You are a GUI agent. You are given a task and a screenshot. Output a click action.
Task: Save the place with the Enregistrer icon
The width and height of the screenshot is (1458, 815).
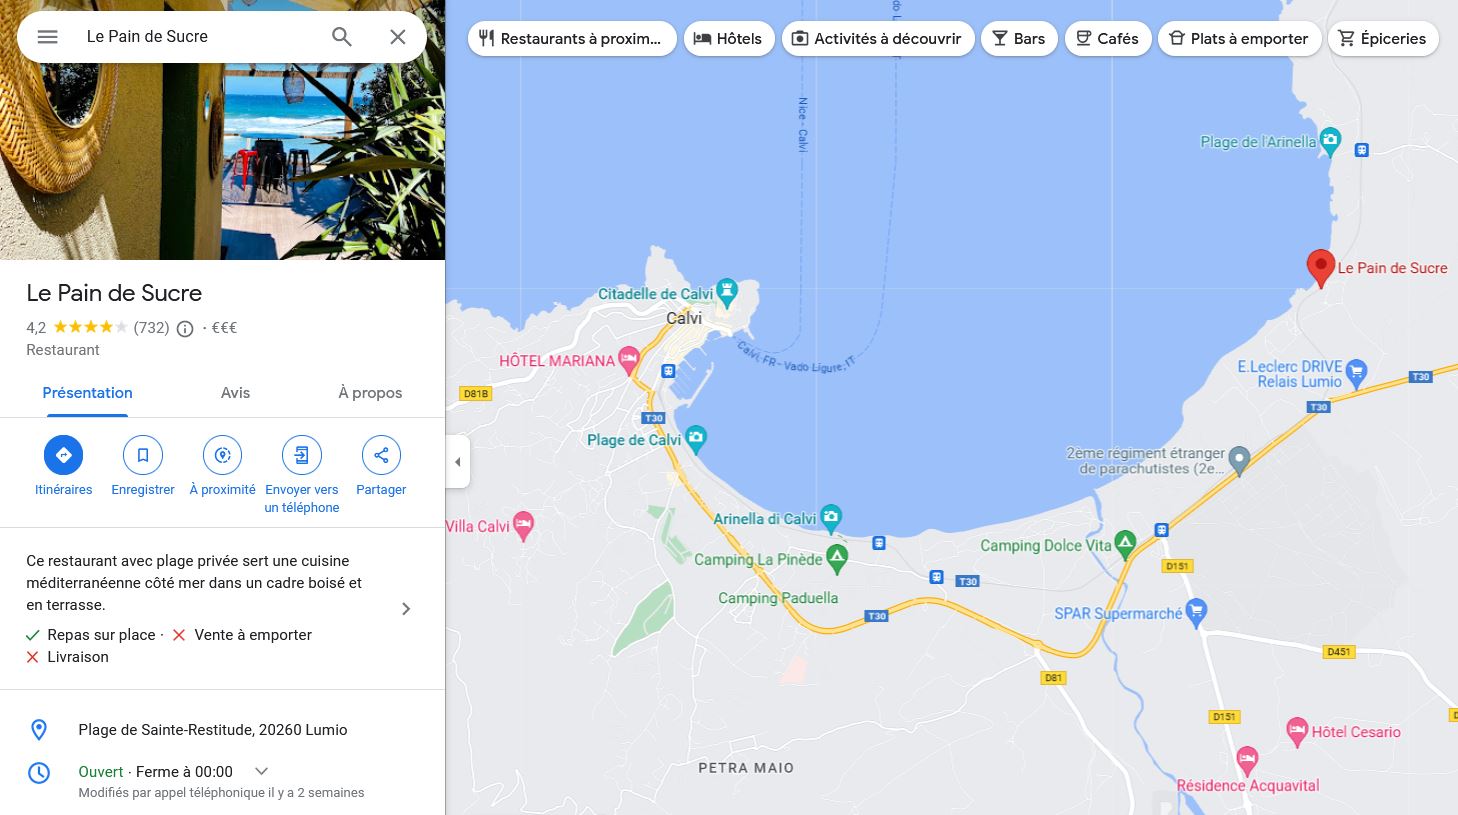coord(143,455)
